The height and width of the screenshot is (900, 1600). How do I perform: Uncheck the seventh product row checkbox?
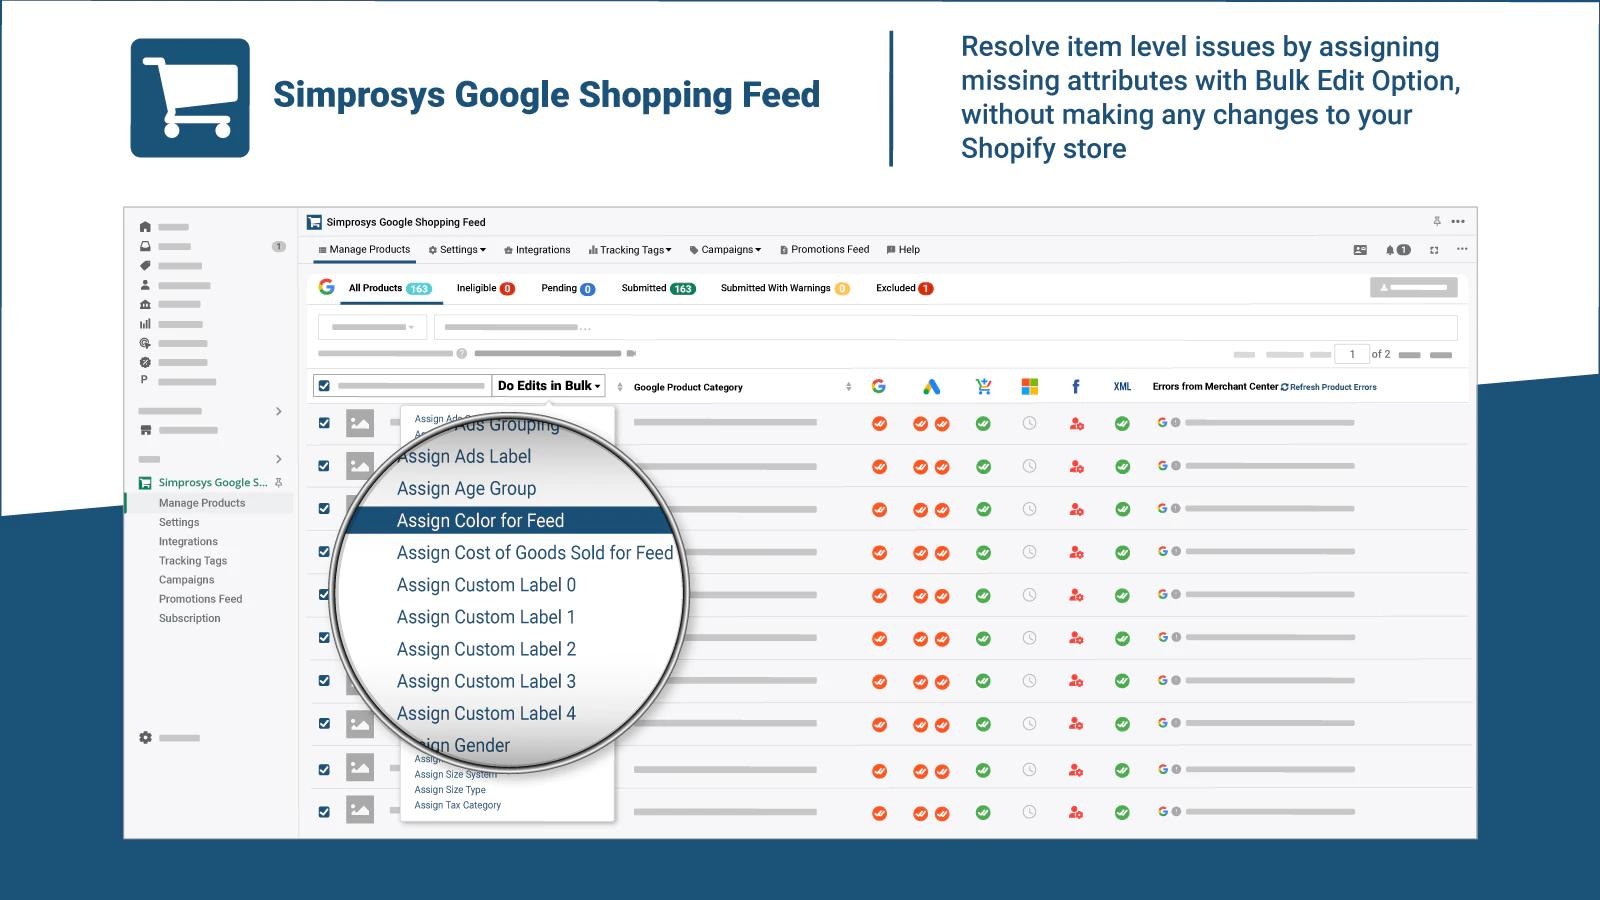tap(324, 681)
